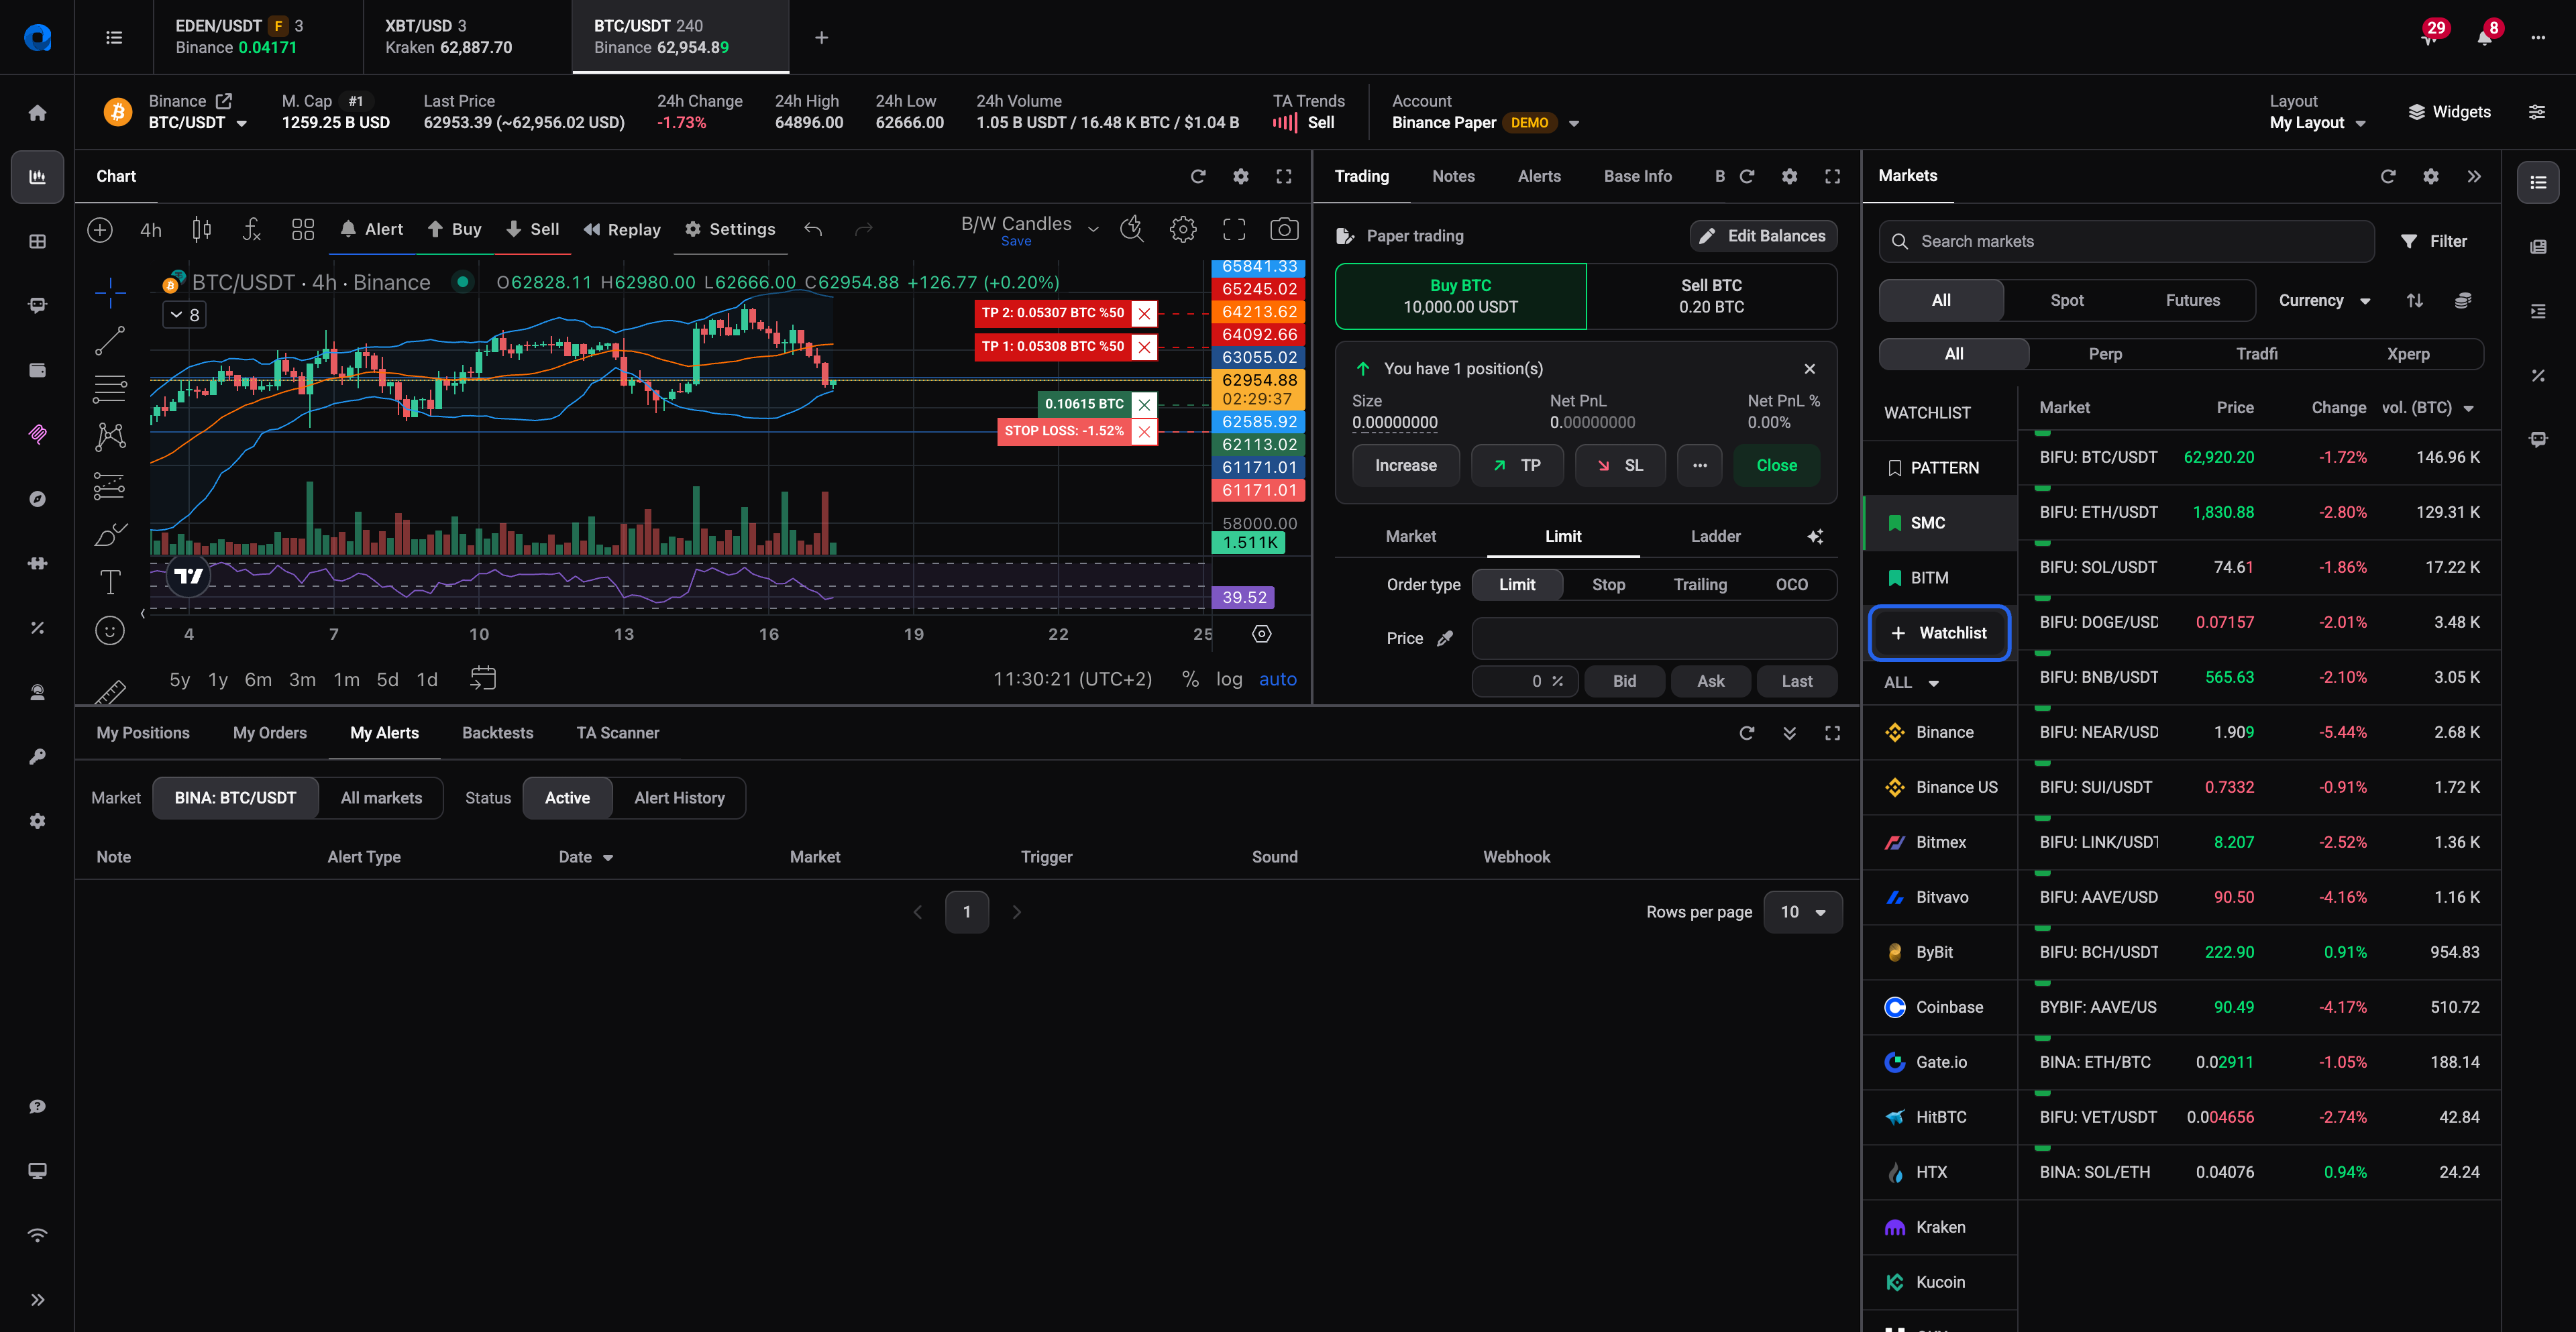Select Buy BTC side
This screenshot has height=1332, width=2576.
click(1461, 296)
